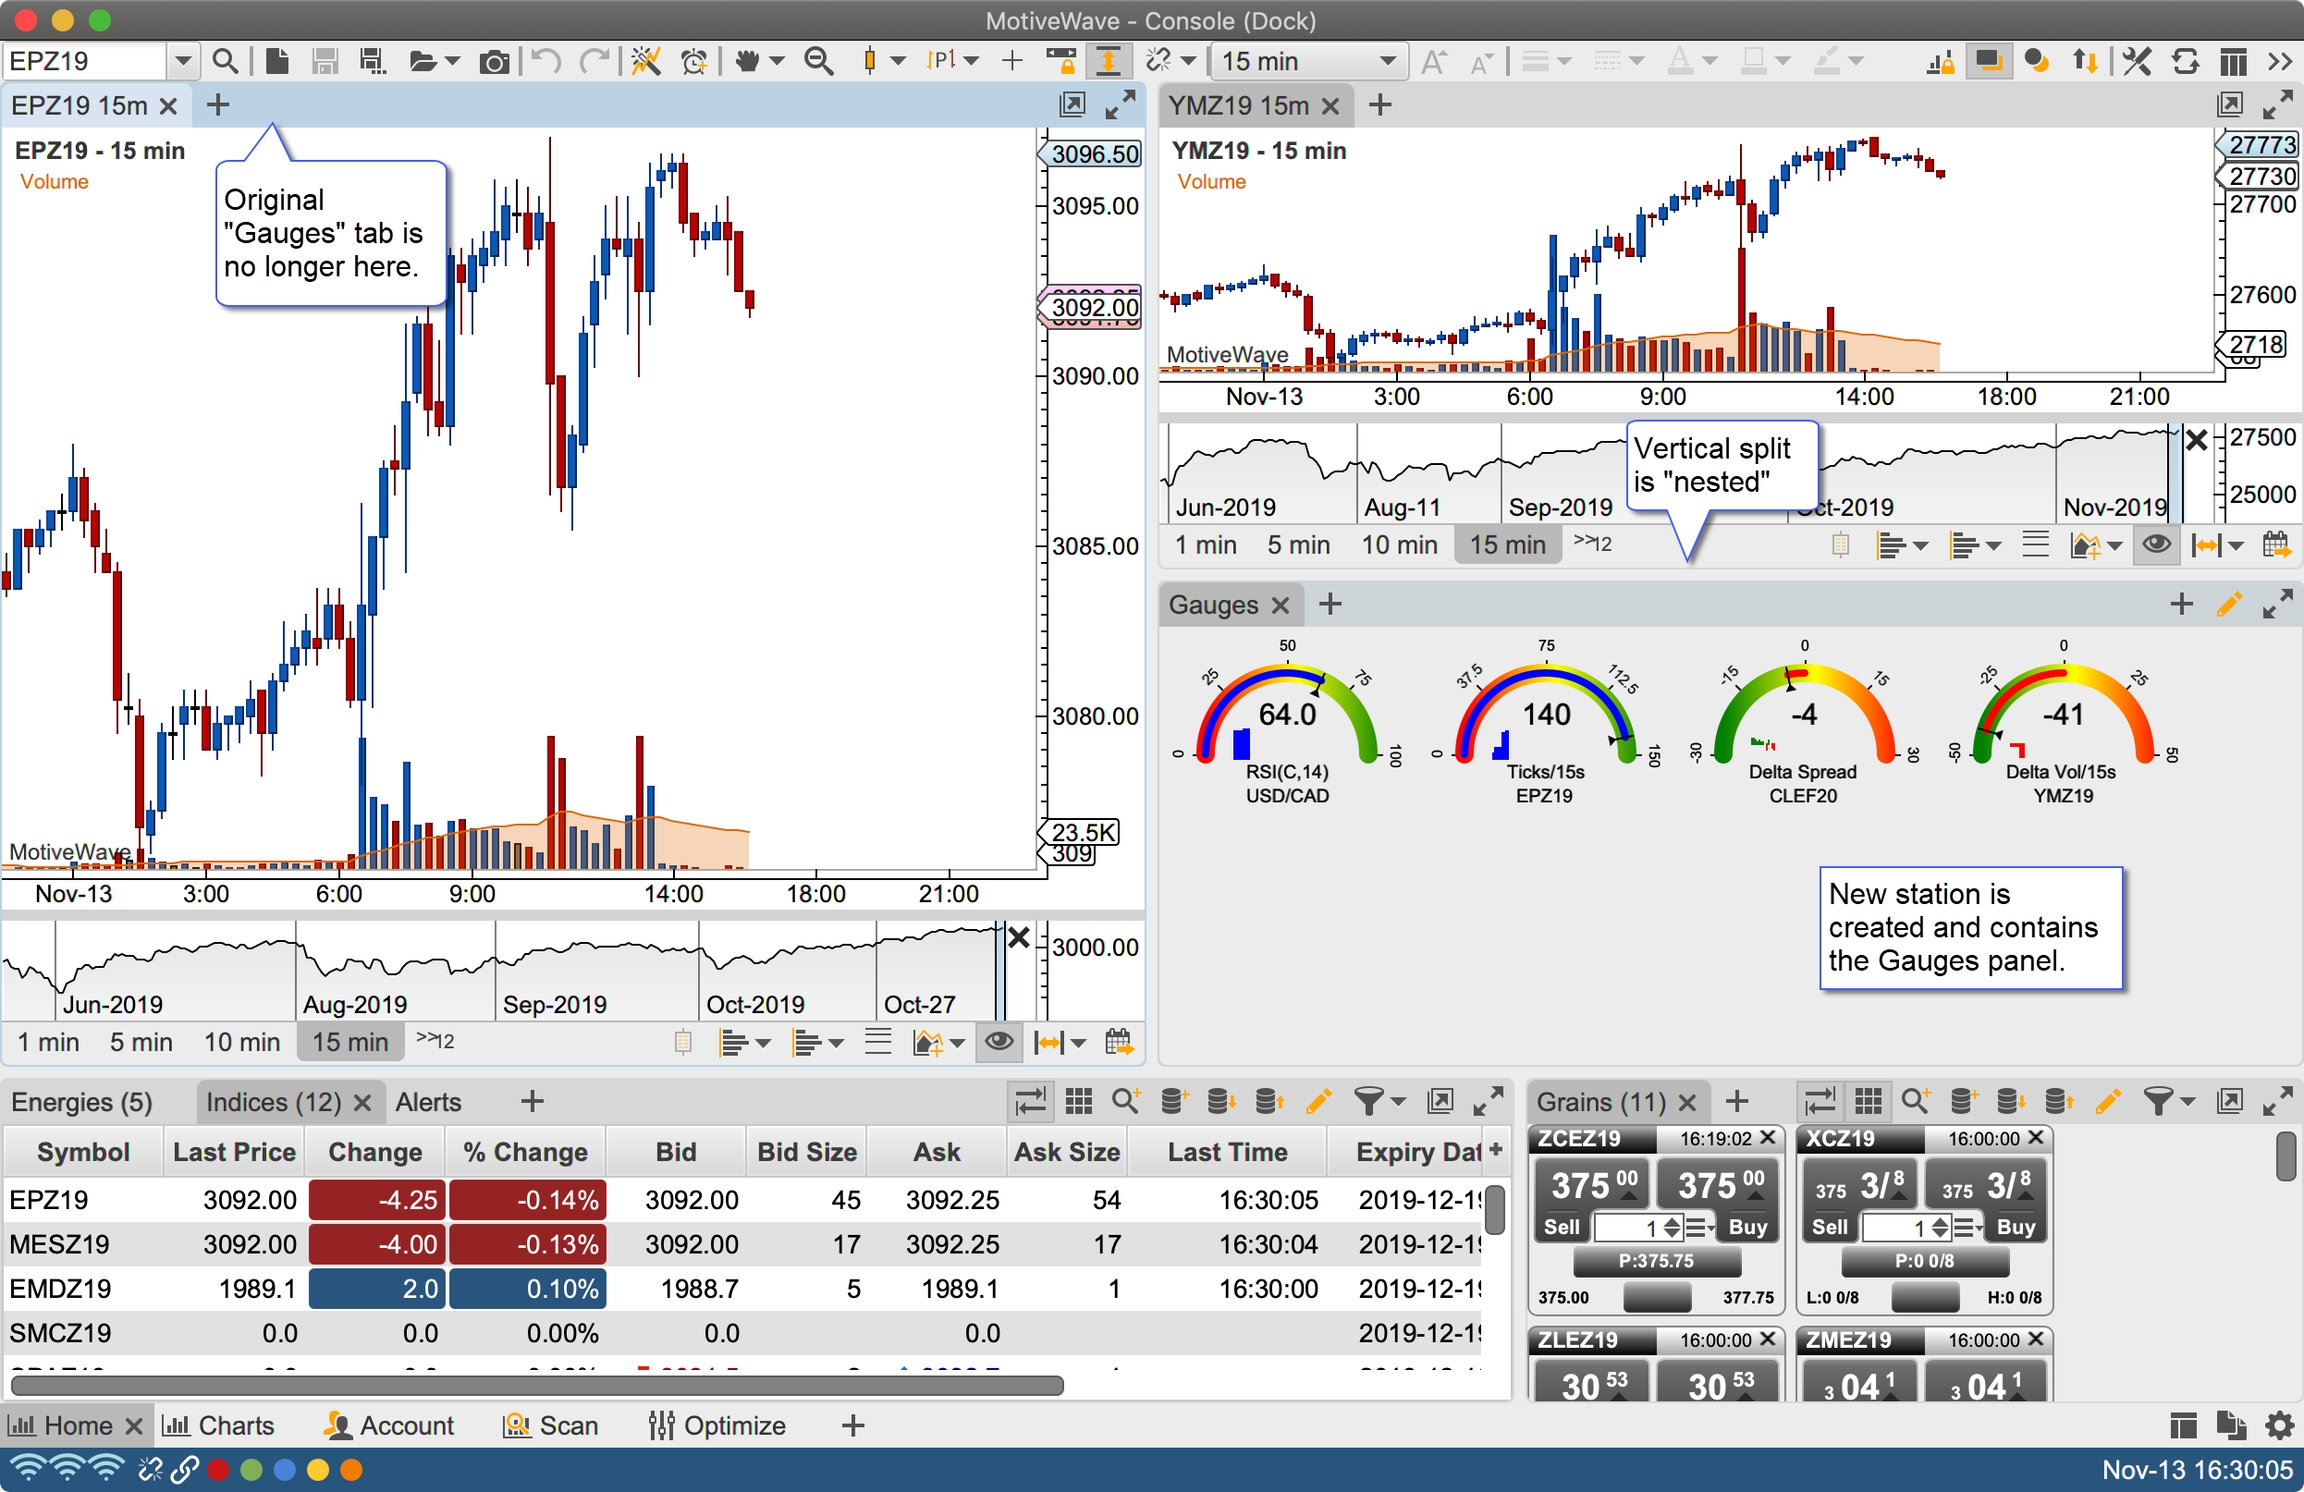The height and width of the screenshot is (1492, 2304).
Task: Select 10 min bar size under EPZ19 chart
Action: tap(242, 1042)
